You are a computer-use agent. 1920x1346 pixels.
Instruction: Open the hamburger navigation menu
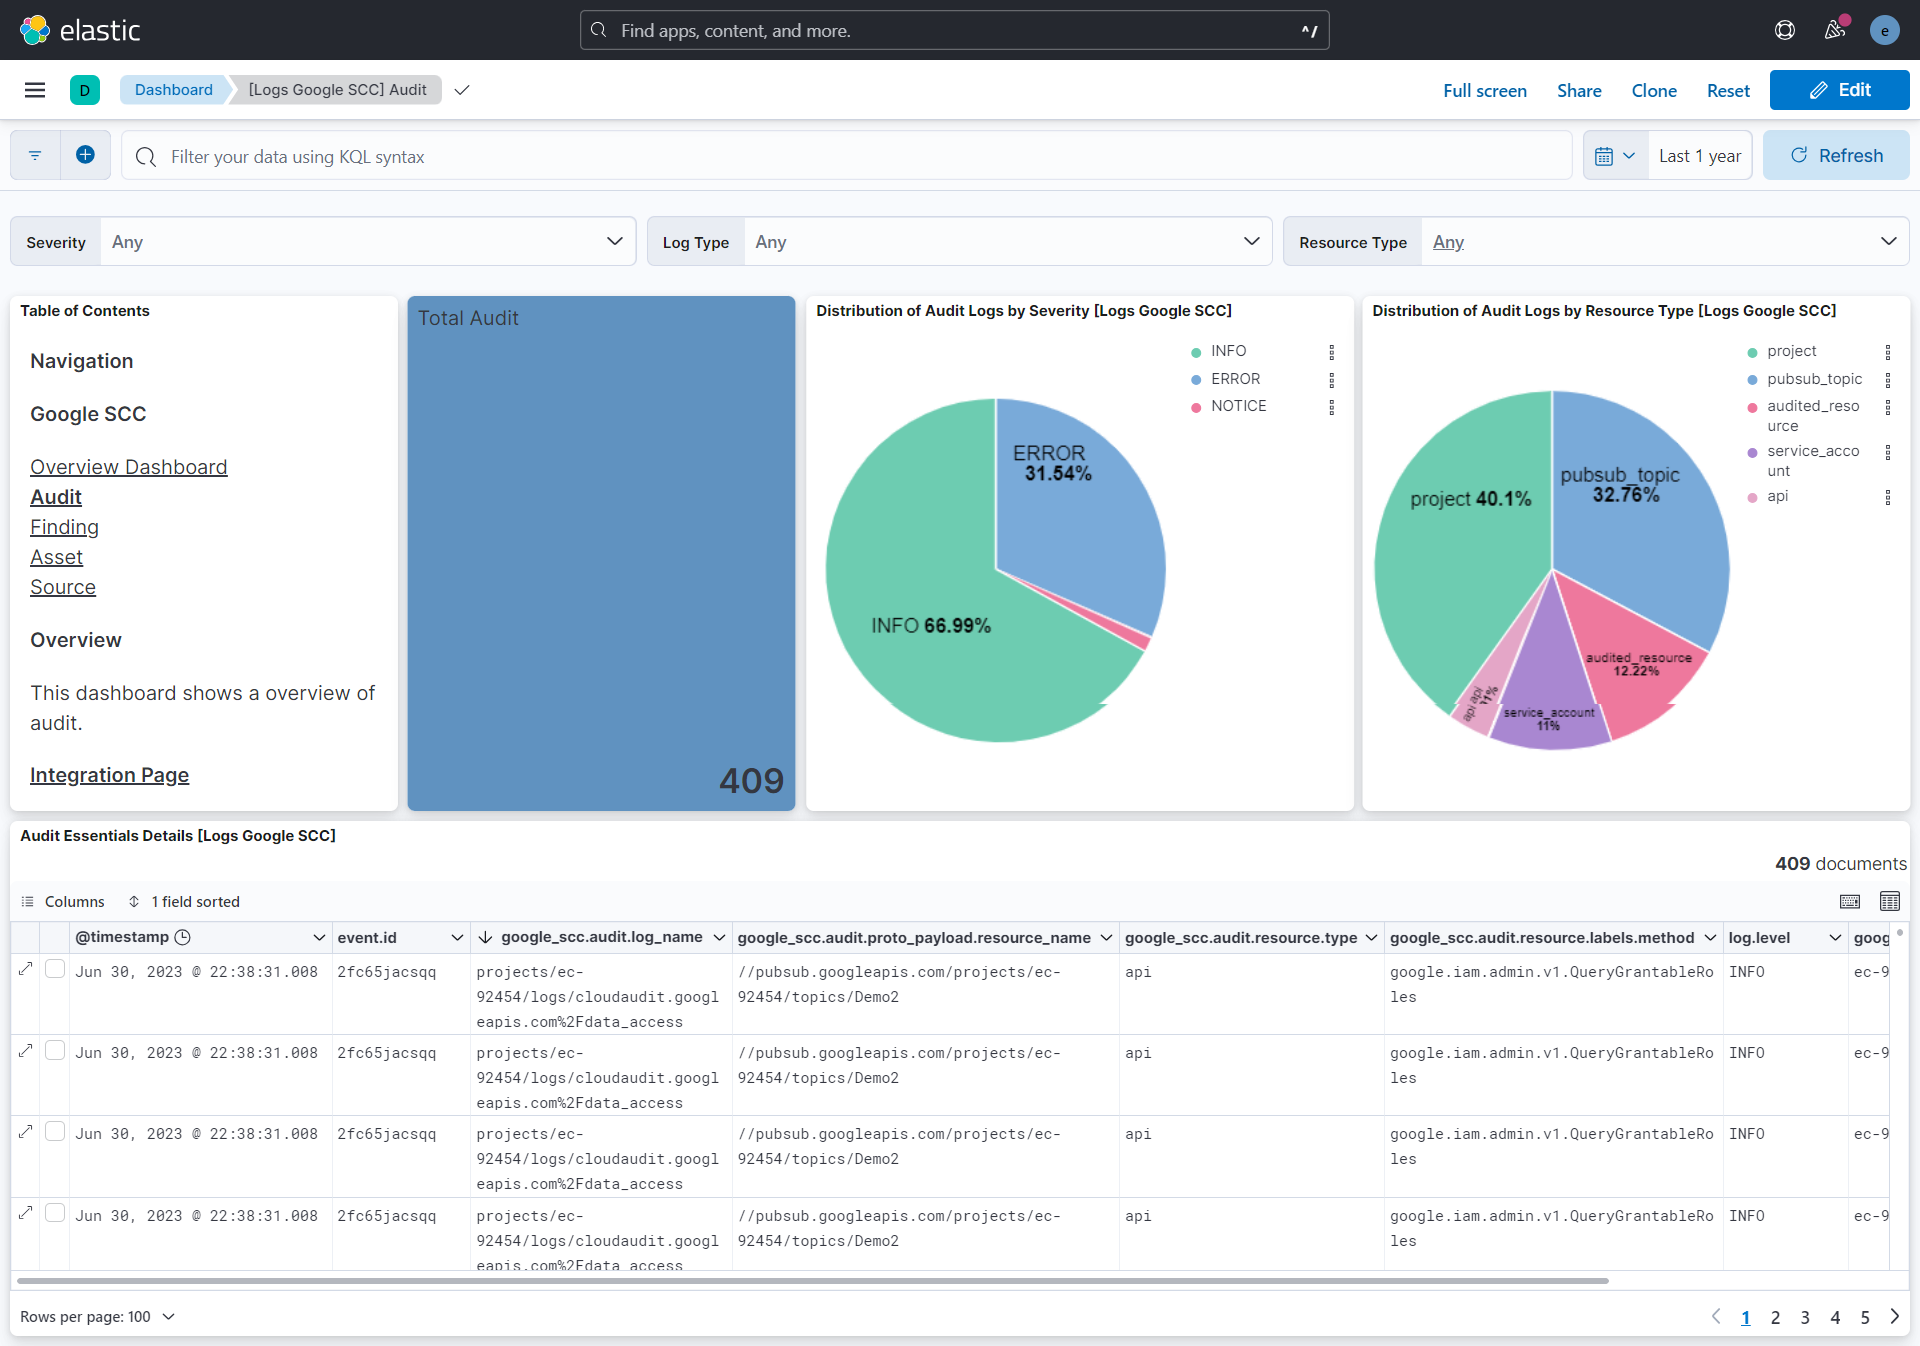pos(34,90)
